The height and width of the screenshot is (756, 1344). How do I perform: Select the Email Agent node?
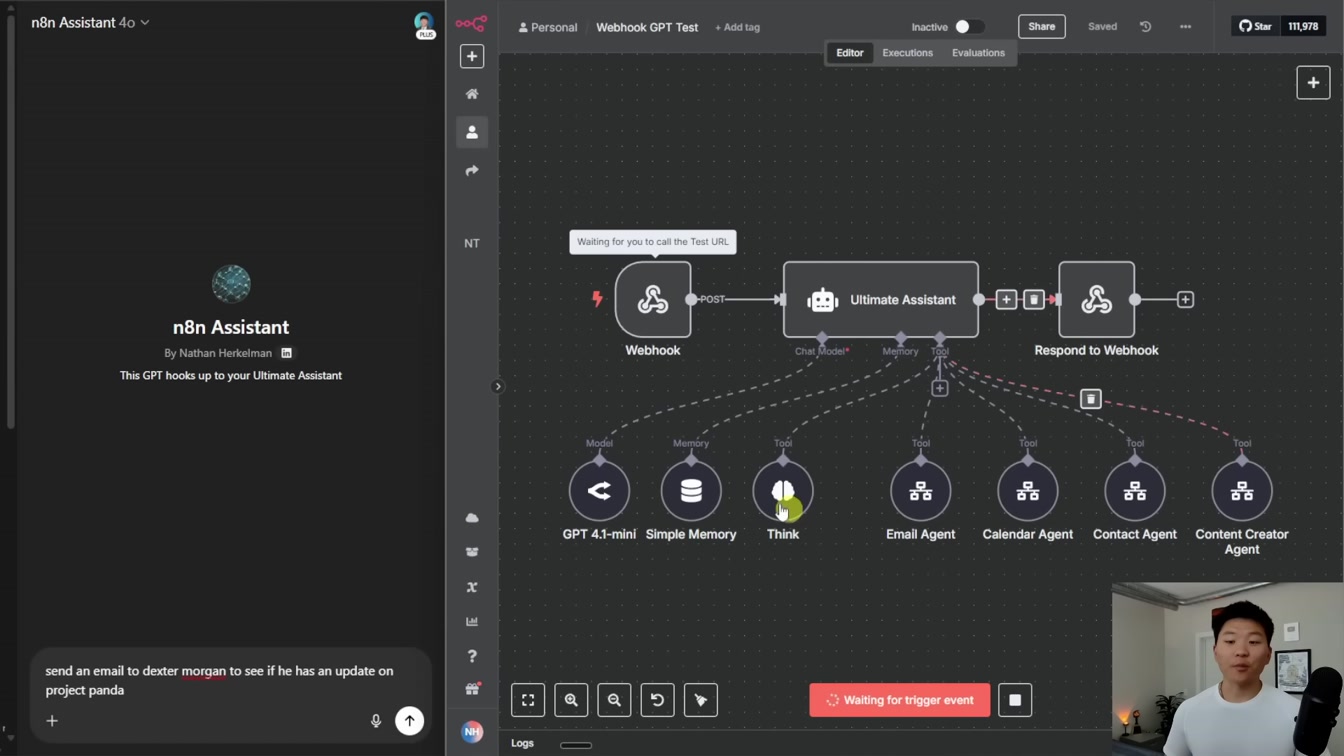(x=921, y=491)
